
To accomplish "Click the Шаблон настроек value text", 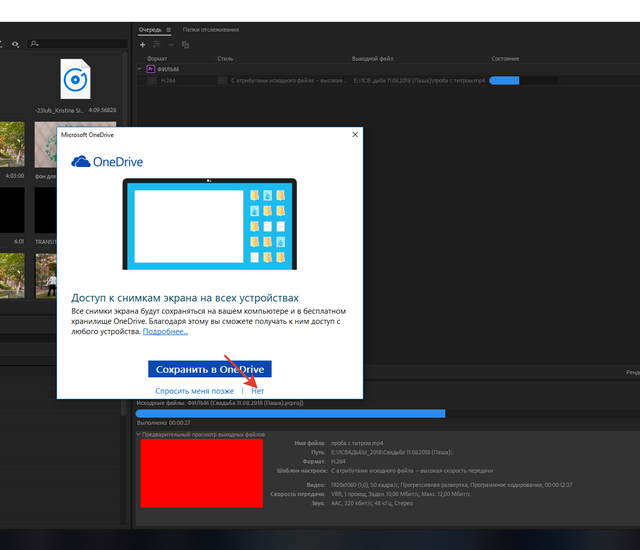I will click(412, 471).
